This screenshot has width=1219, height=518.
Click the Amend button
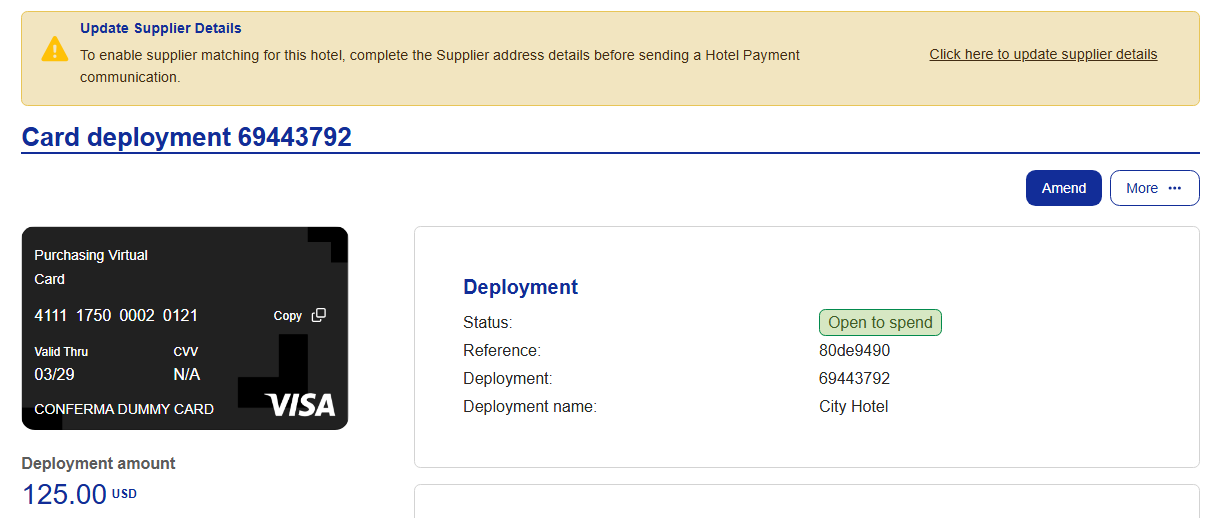[1064, 188]
